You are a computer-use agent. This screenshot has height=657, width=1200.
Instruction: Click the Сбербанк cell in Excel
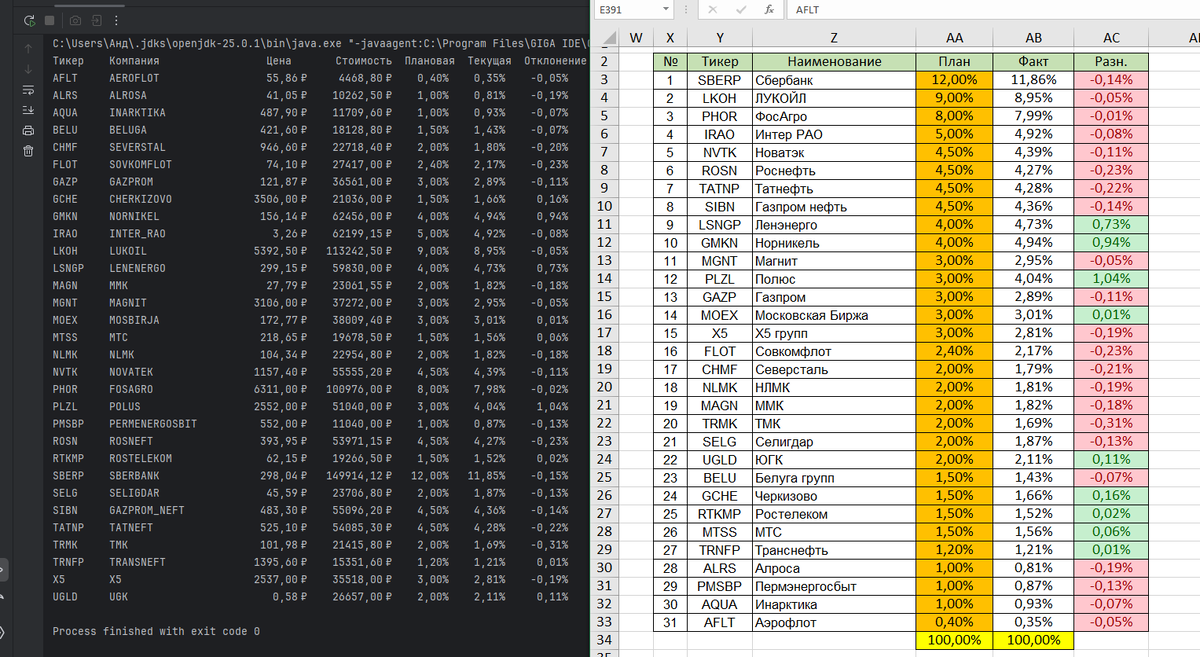834,80
